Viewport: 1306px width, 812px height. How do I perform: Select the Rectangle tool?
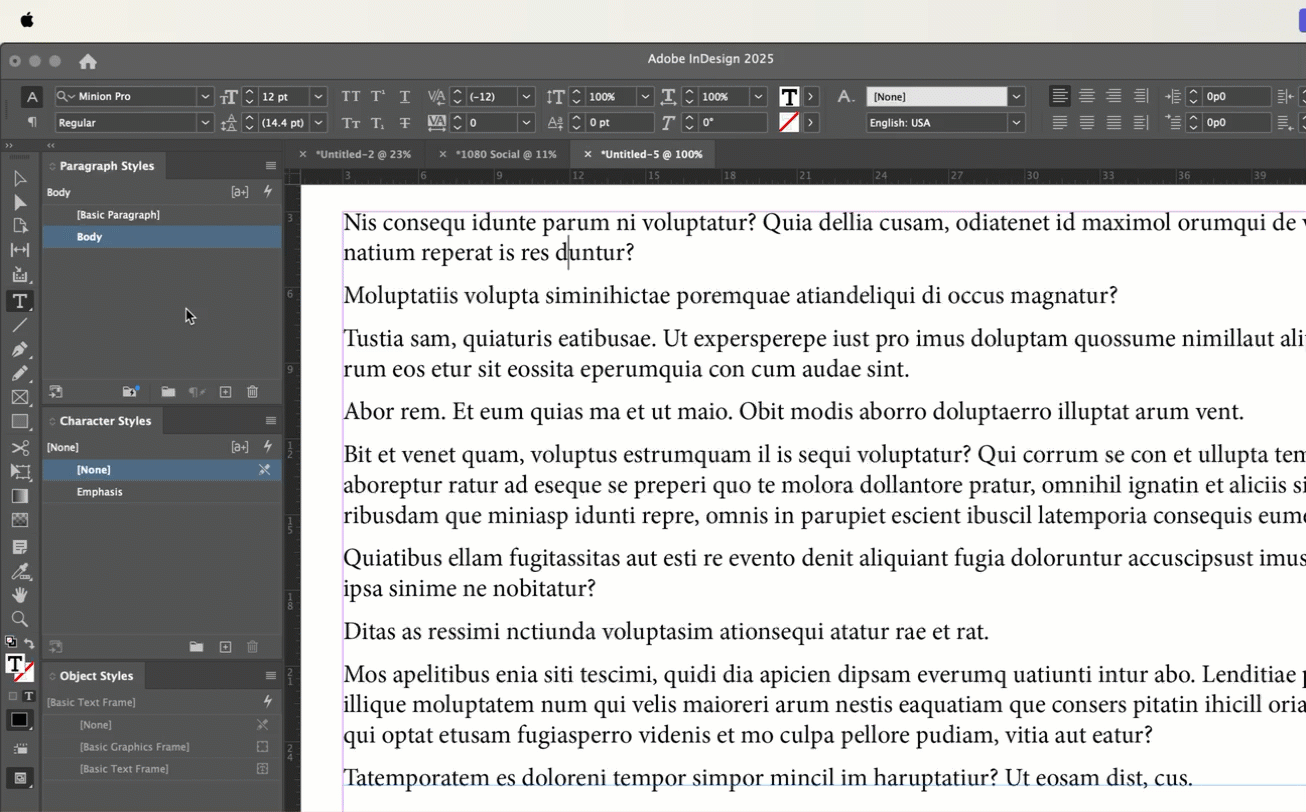[x=19, y=422]
